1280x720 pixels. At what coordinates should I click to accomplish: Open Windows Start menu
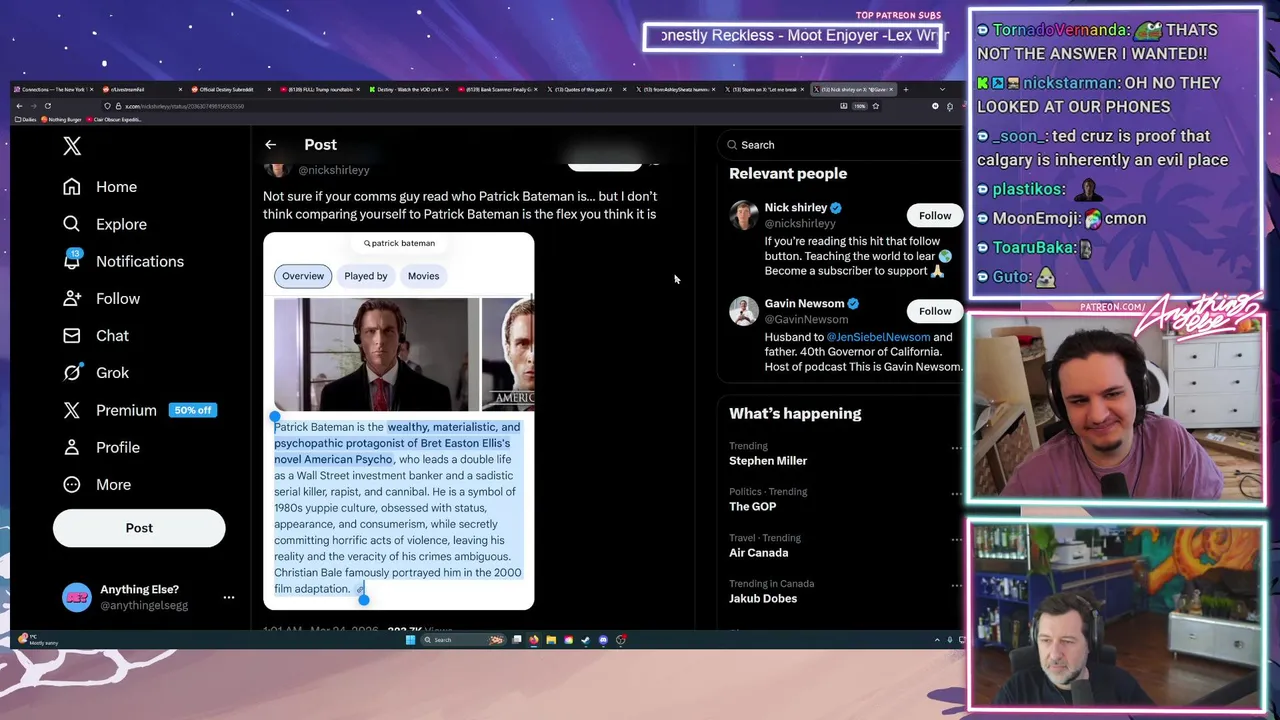point(410,640)
